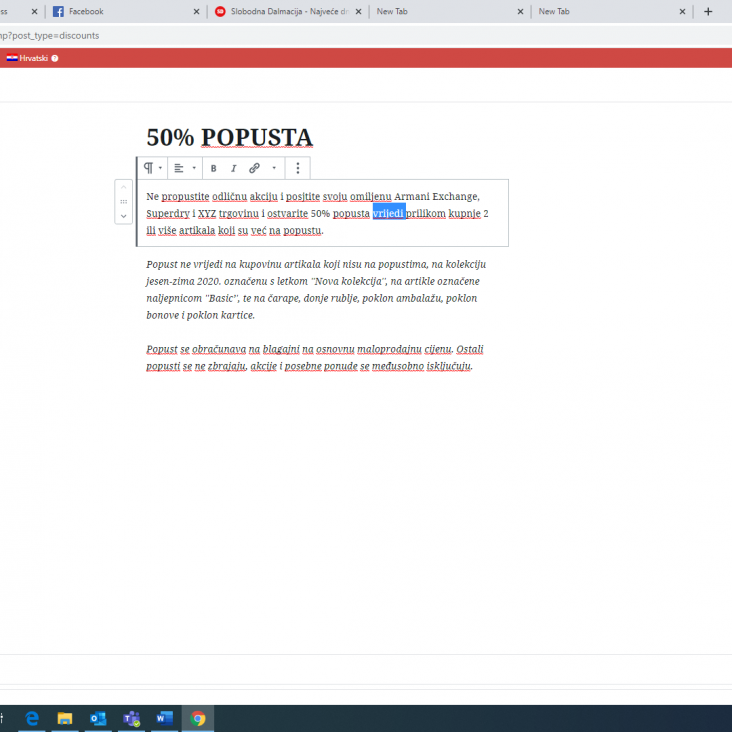Open block more options menu
The height and width of the screenshot is (732, 732).
pos(298,168)
